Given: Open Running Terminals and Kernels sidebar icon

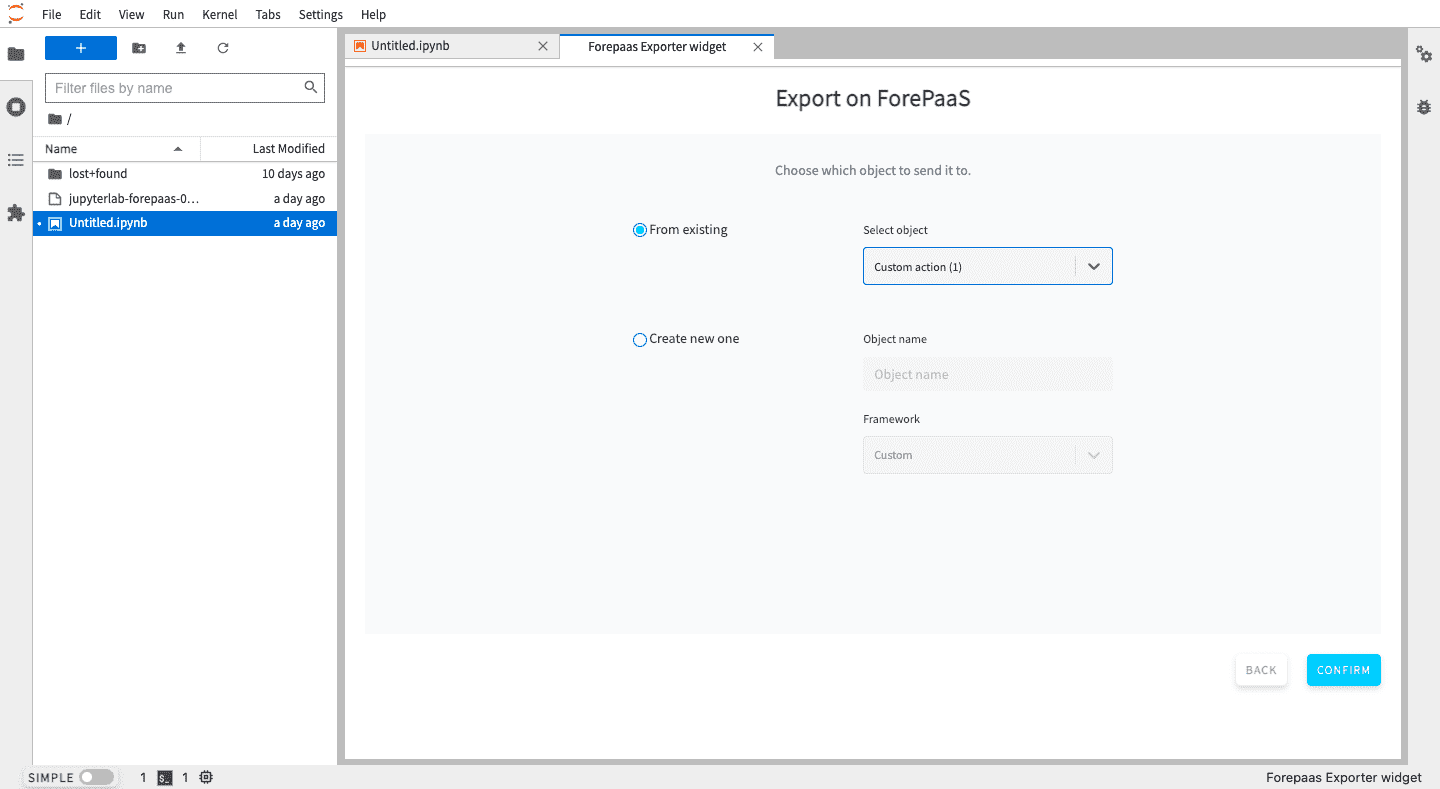Looking at the screenshot, I should (x=16, y=107).
